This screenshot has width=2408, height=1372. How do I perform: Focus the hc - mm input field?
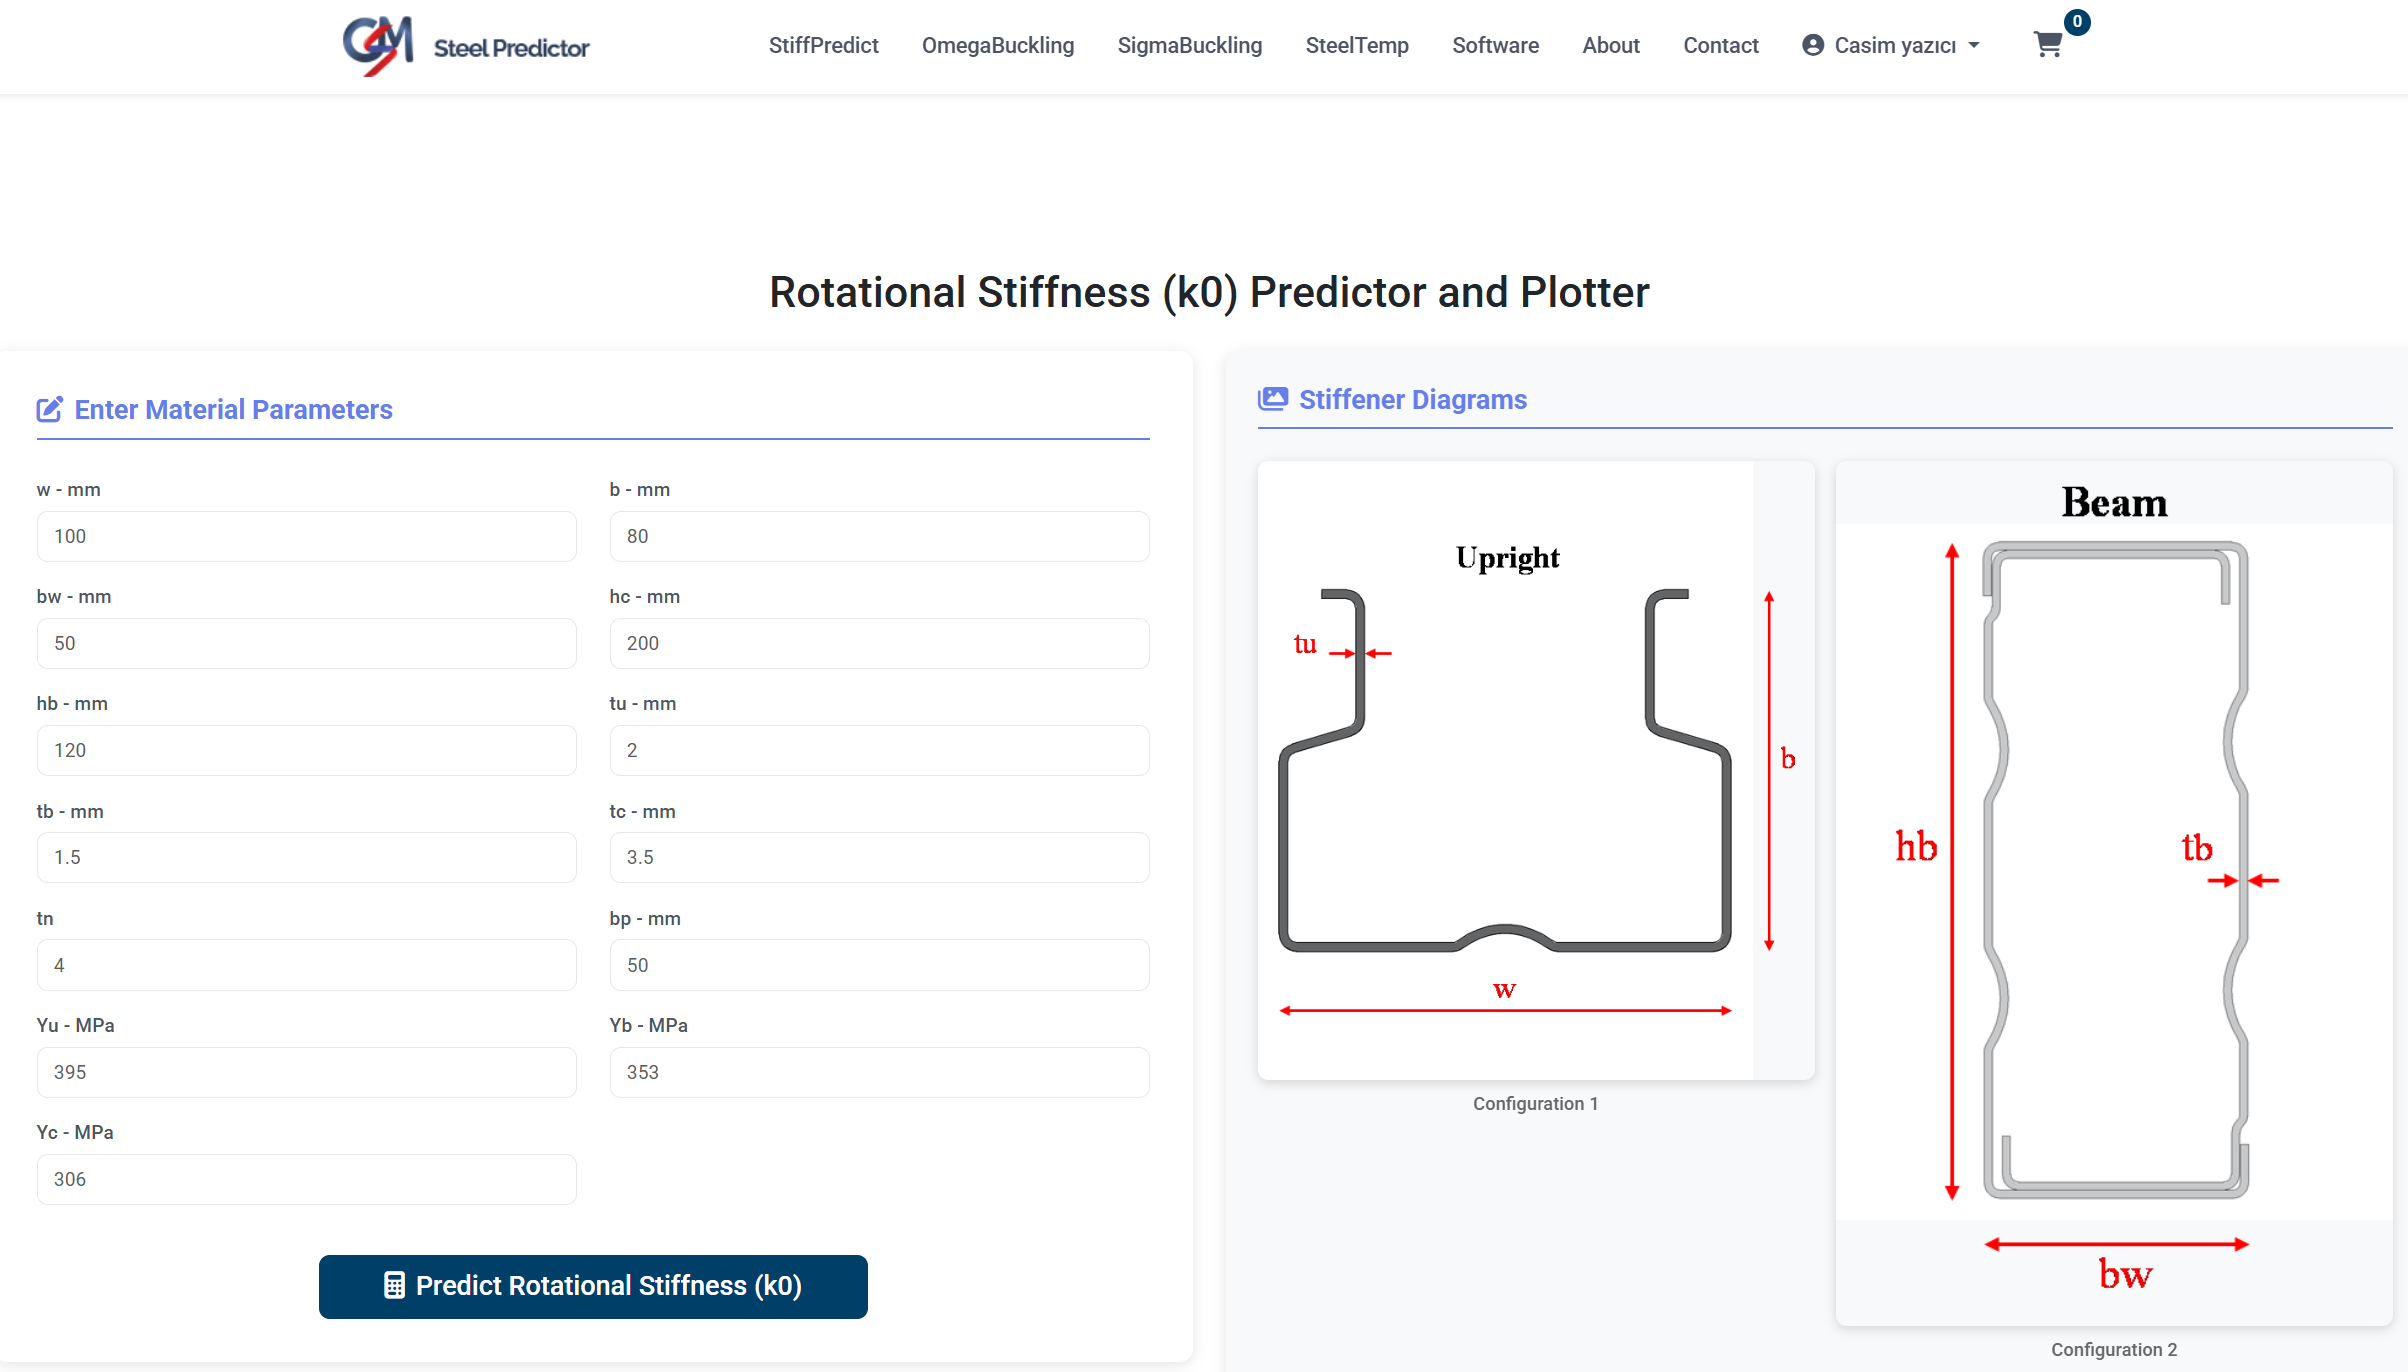(x=878, y=643)
